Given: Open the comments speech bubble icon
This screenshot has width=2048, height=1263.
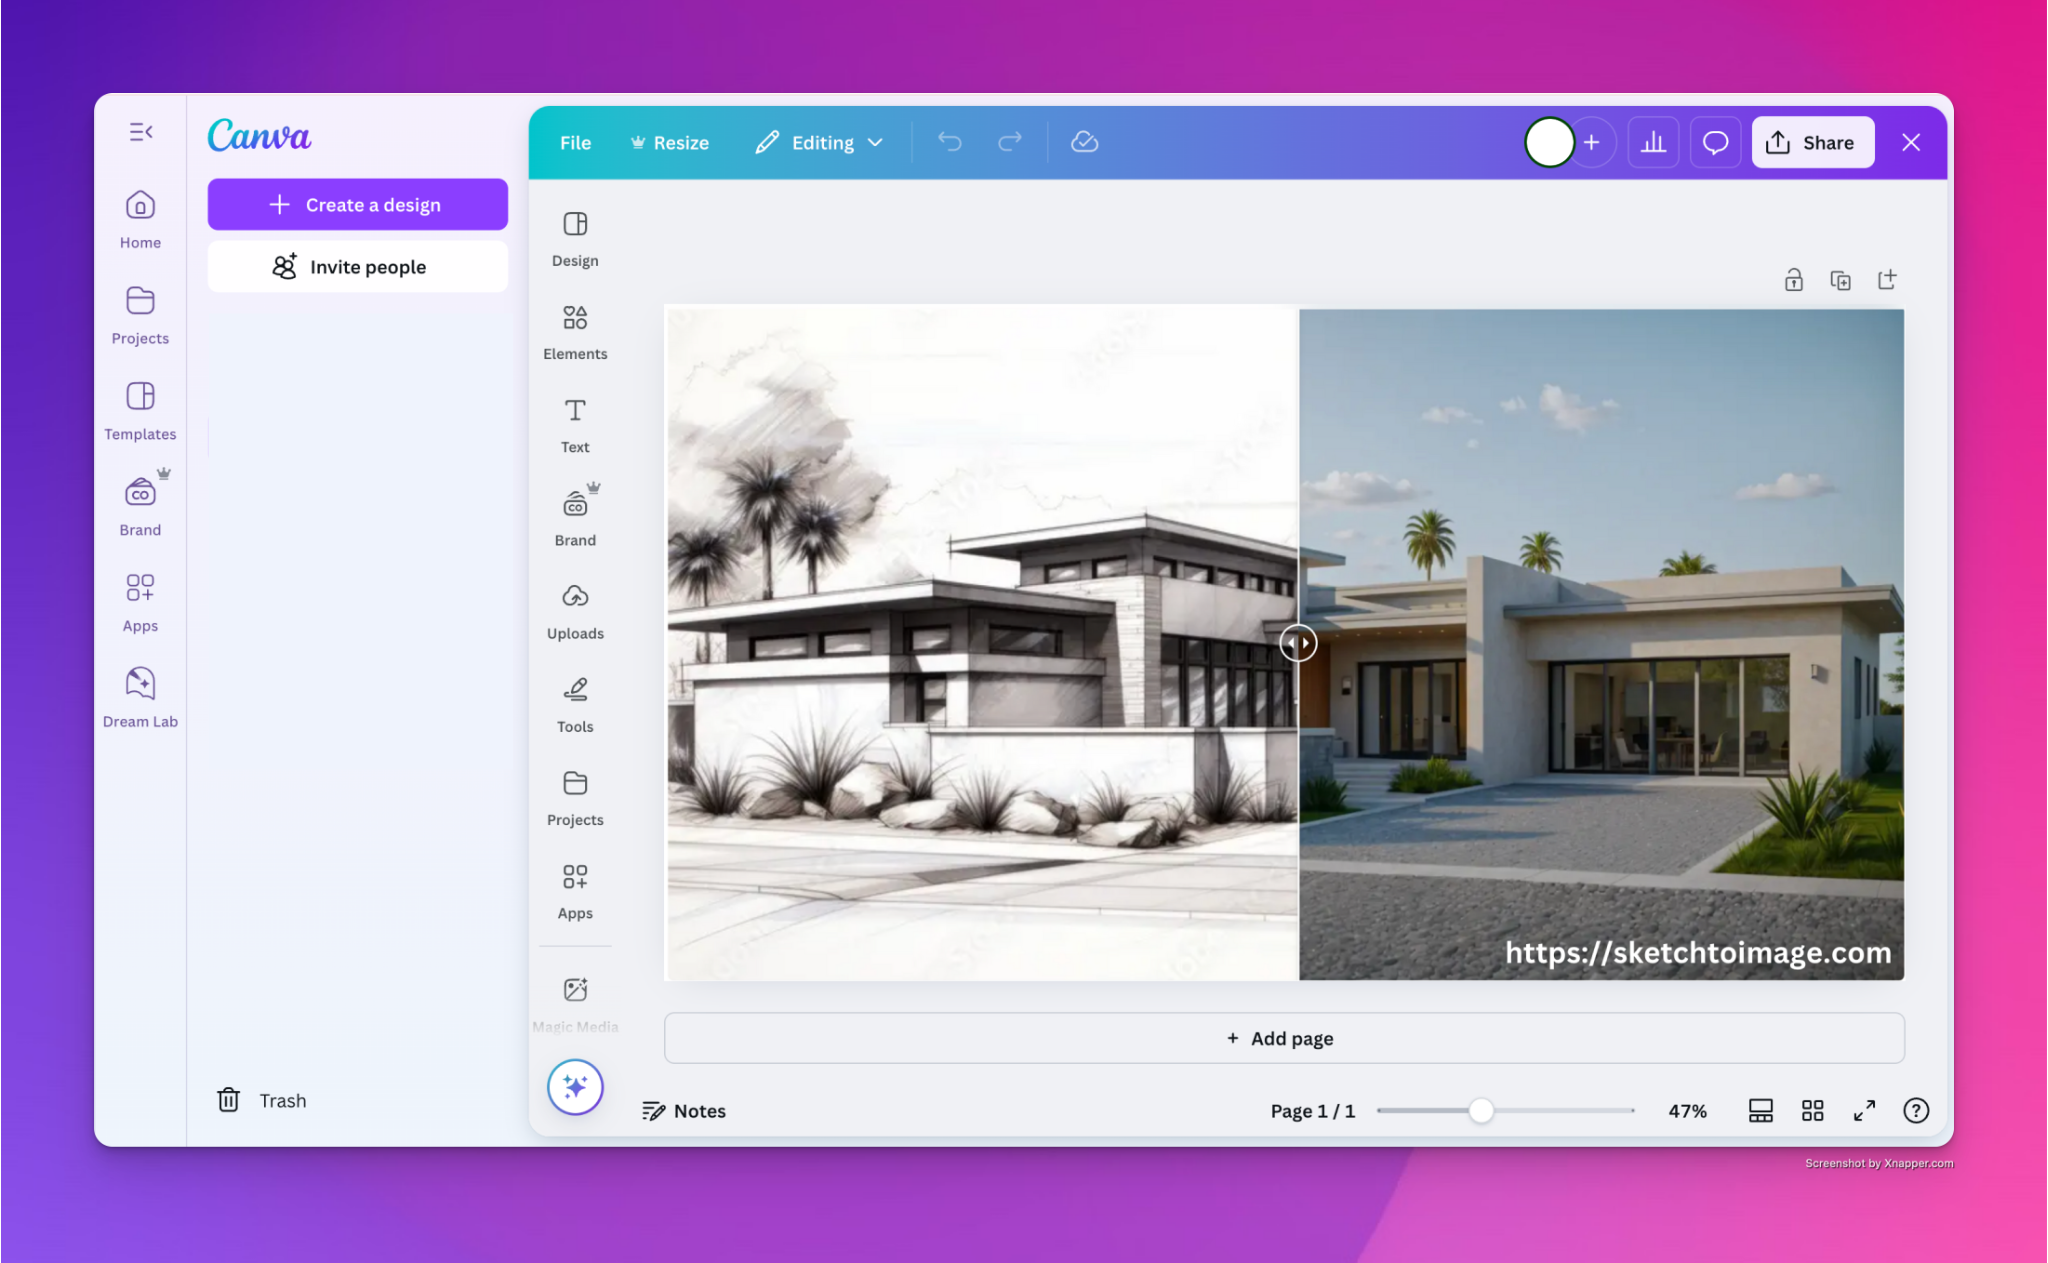Looking at the screenshot, I should click(x=1715, y=143).
